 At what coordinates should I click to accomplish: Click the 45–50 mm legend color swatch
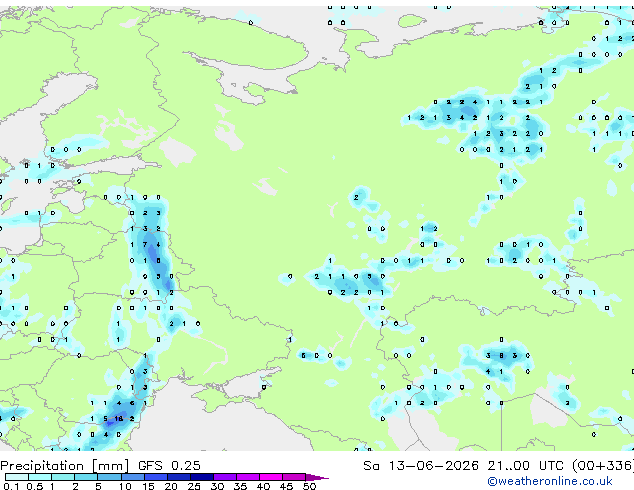tap(294, 477)
